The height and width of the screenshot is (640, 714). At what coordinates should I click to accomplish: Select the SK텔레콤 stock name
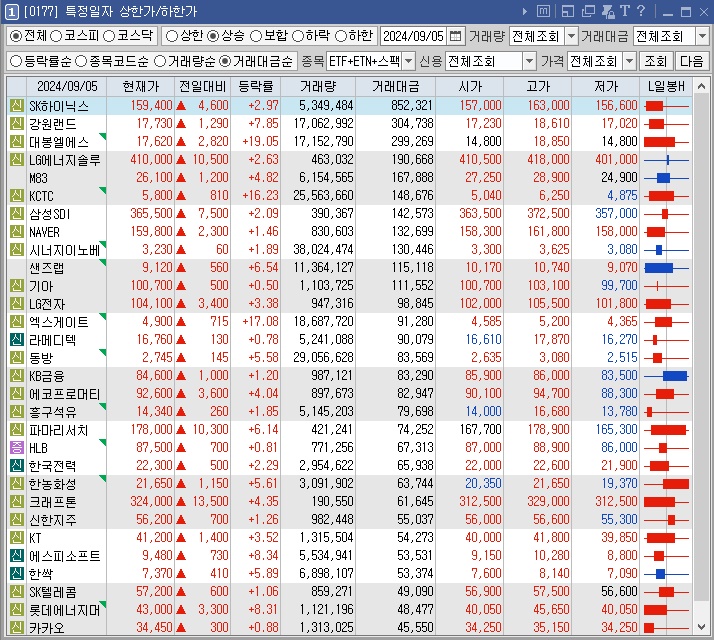53,592
